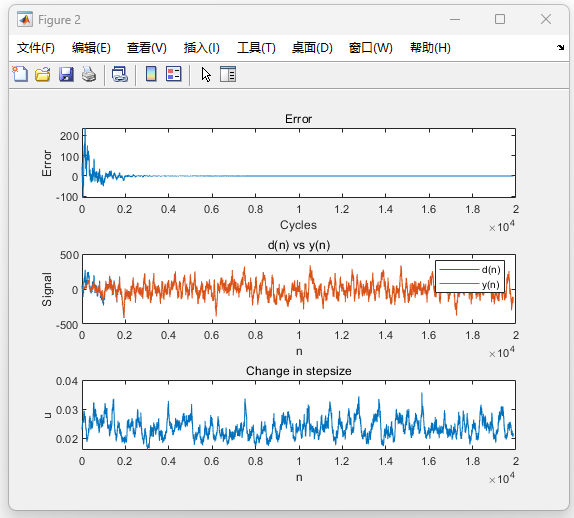Open the 帮助(H) menu
The height and width of the screenshot is (518, 574).
[430, 48]
